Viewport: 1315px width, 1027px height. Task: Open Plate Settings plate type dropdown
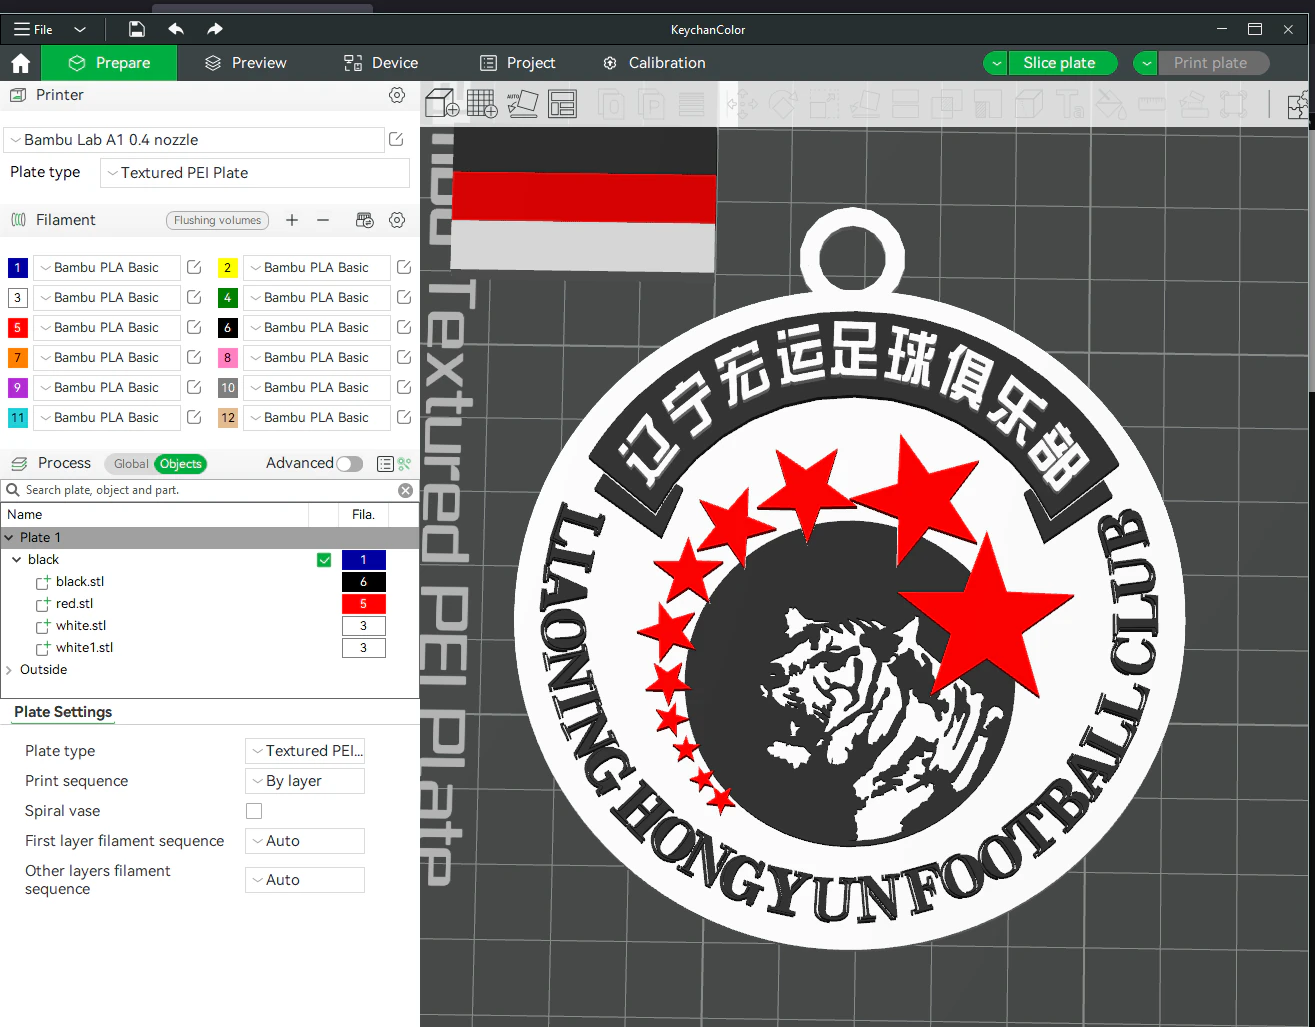tap(305, 751)
